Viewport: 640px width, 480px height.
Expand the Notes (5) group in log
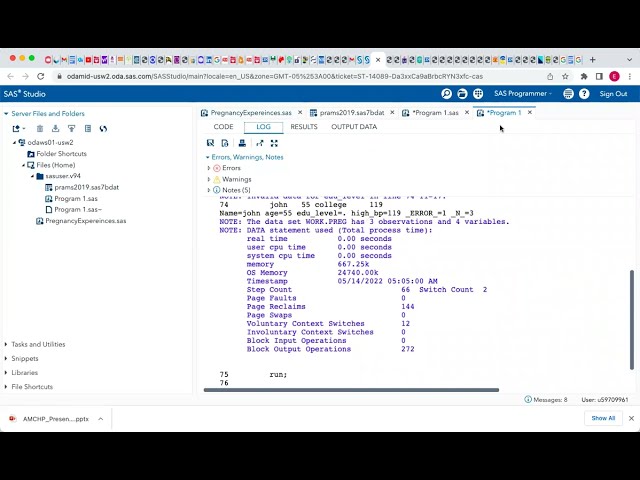pos(209,190)
